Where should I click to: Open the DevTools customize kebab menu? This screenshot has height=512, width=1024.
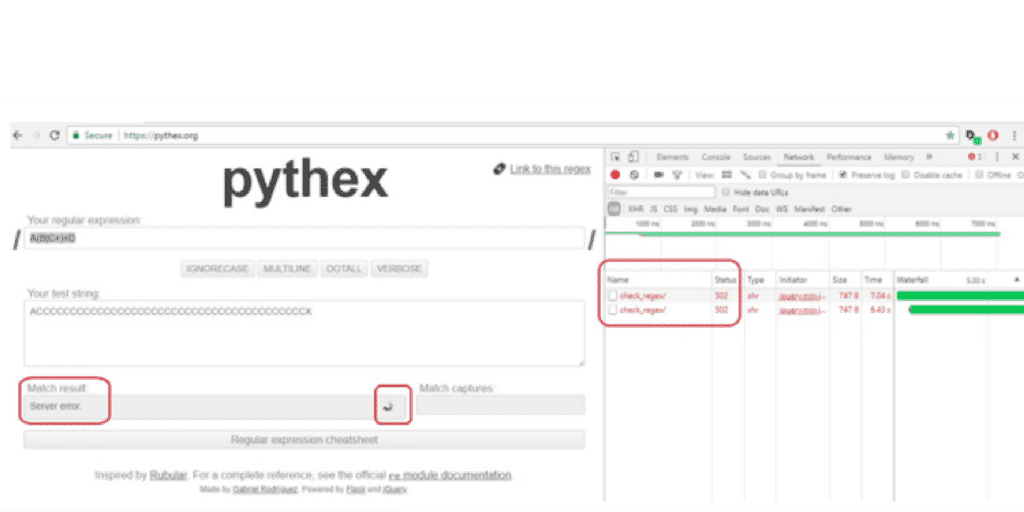pyautogui.click(x=997, y=157)
